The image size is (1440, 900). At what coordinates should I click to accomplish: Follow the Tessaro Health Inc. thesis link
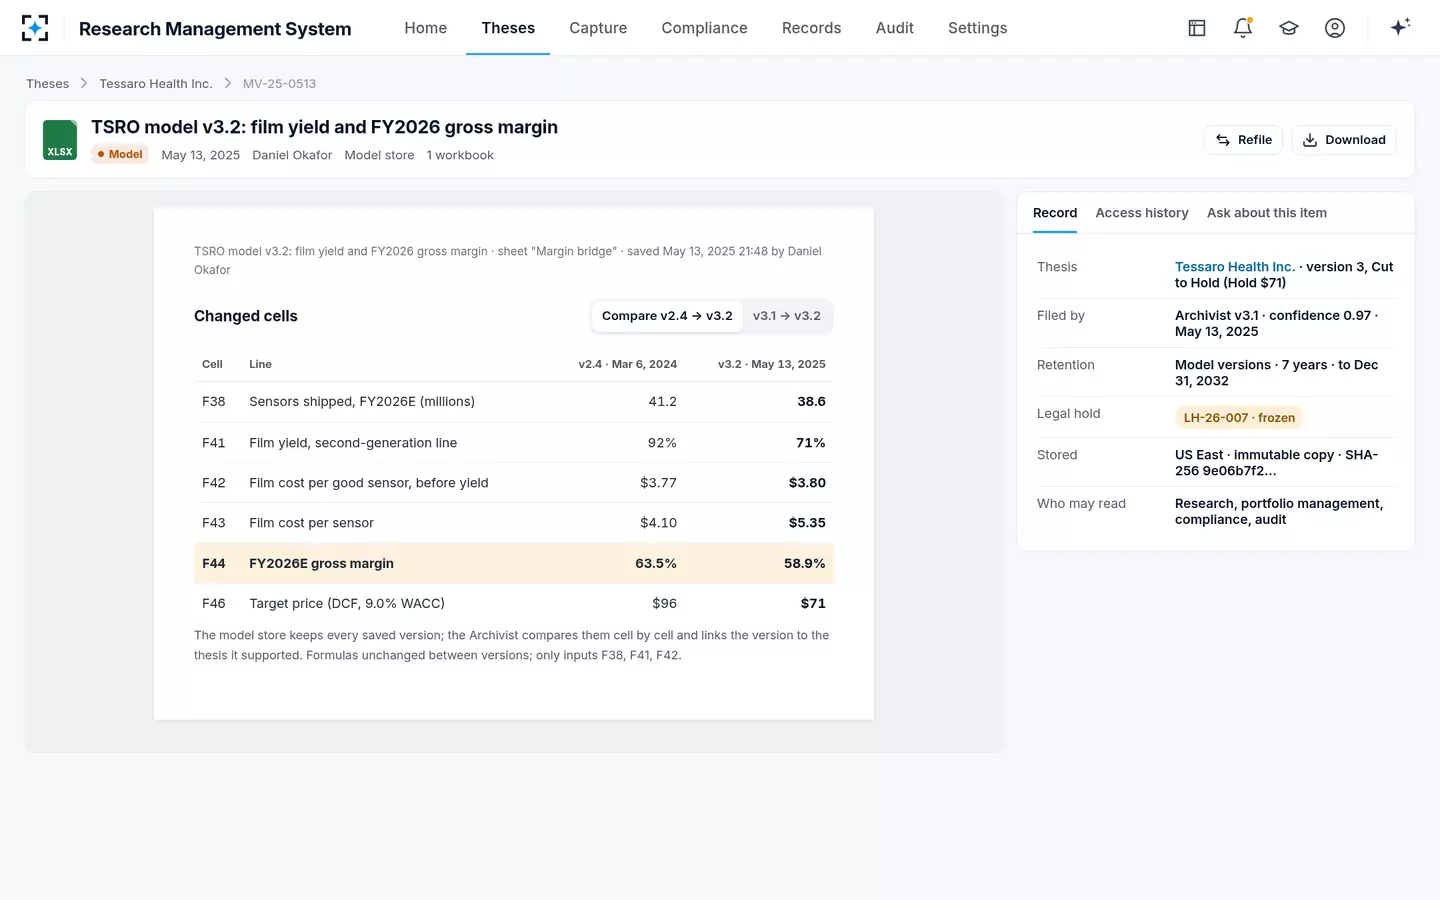(x=1235, y=267)
